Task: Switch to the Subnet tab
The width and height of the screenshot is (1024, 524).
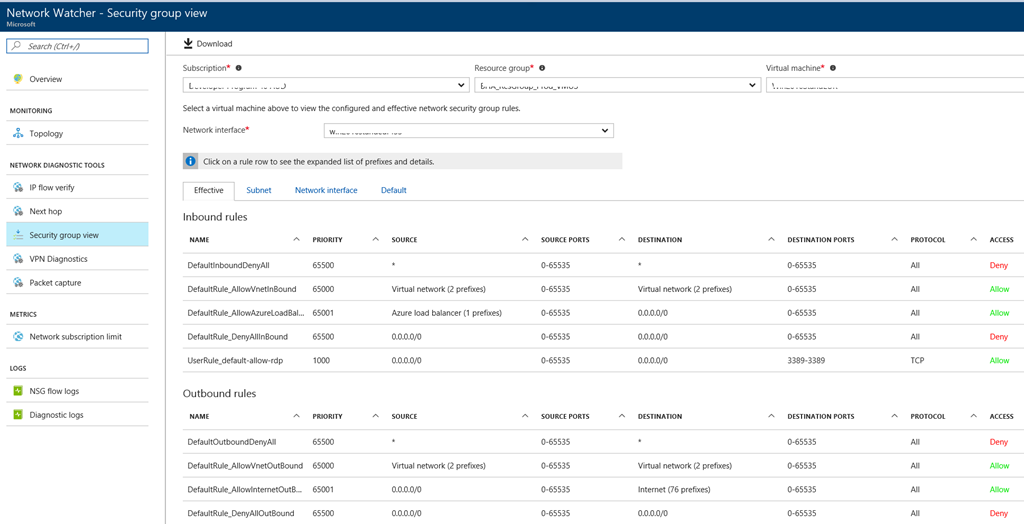Action: tap(258, 190)
